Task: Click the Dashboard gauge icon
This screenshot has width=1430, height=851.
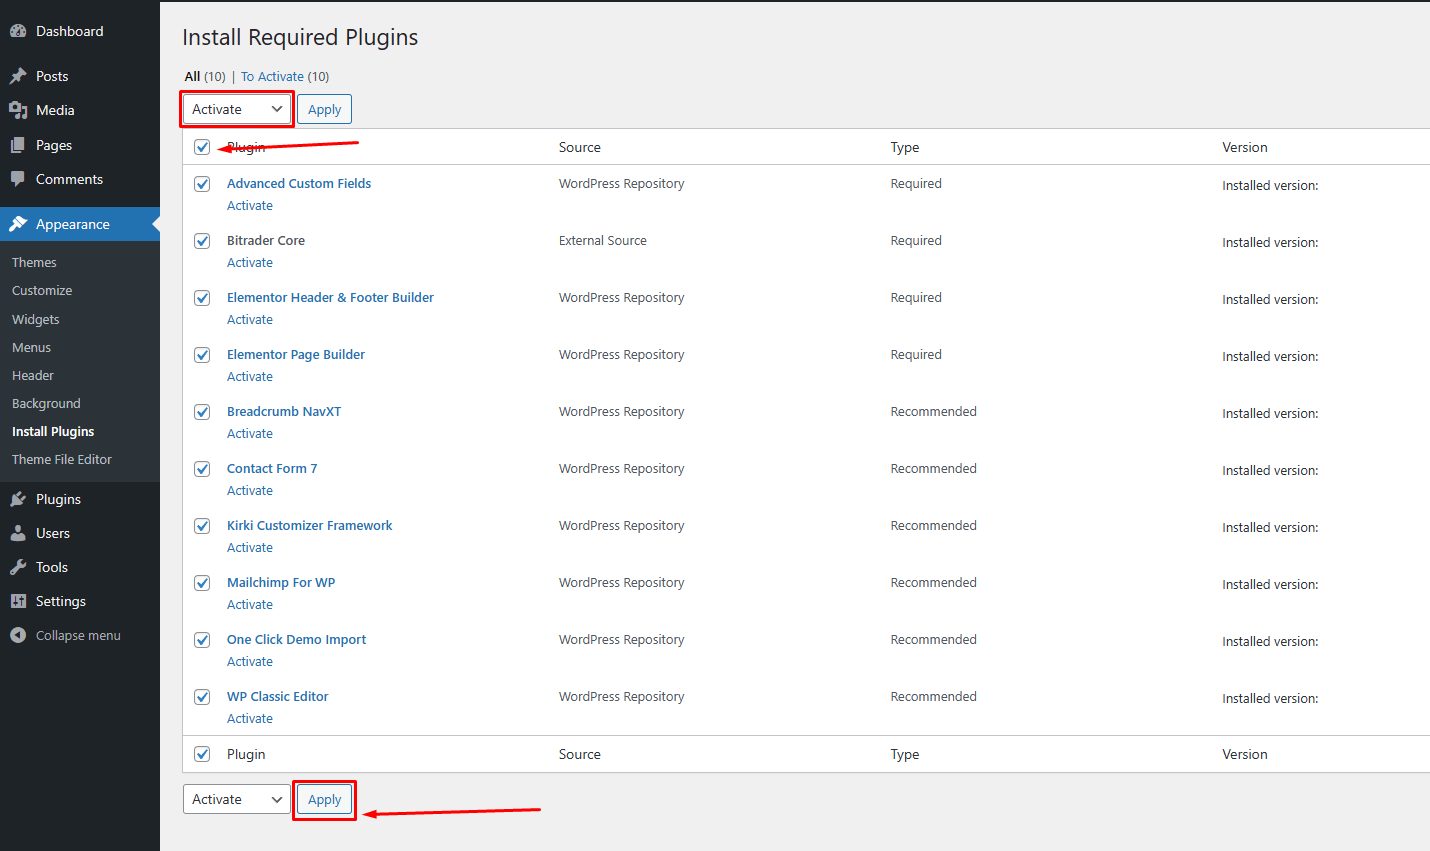Action: (x=18, y=31)
